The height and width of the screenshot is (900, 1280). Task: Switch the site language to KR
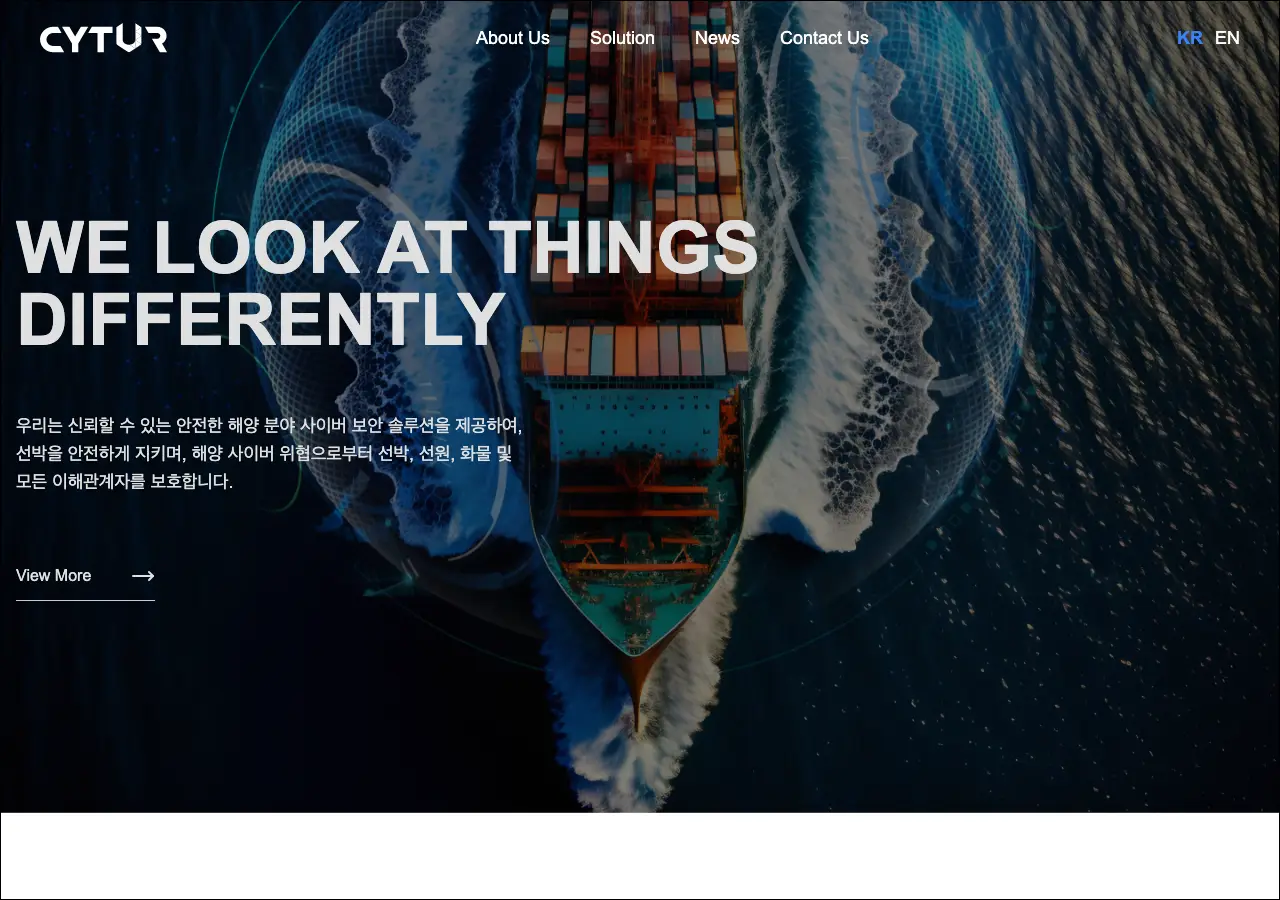pos(1189,38)
